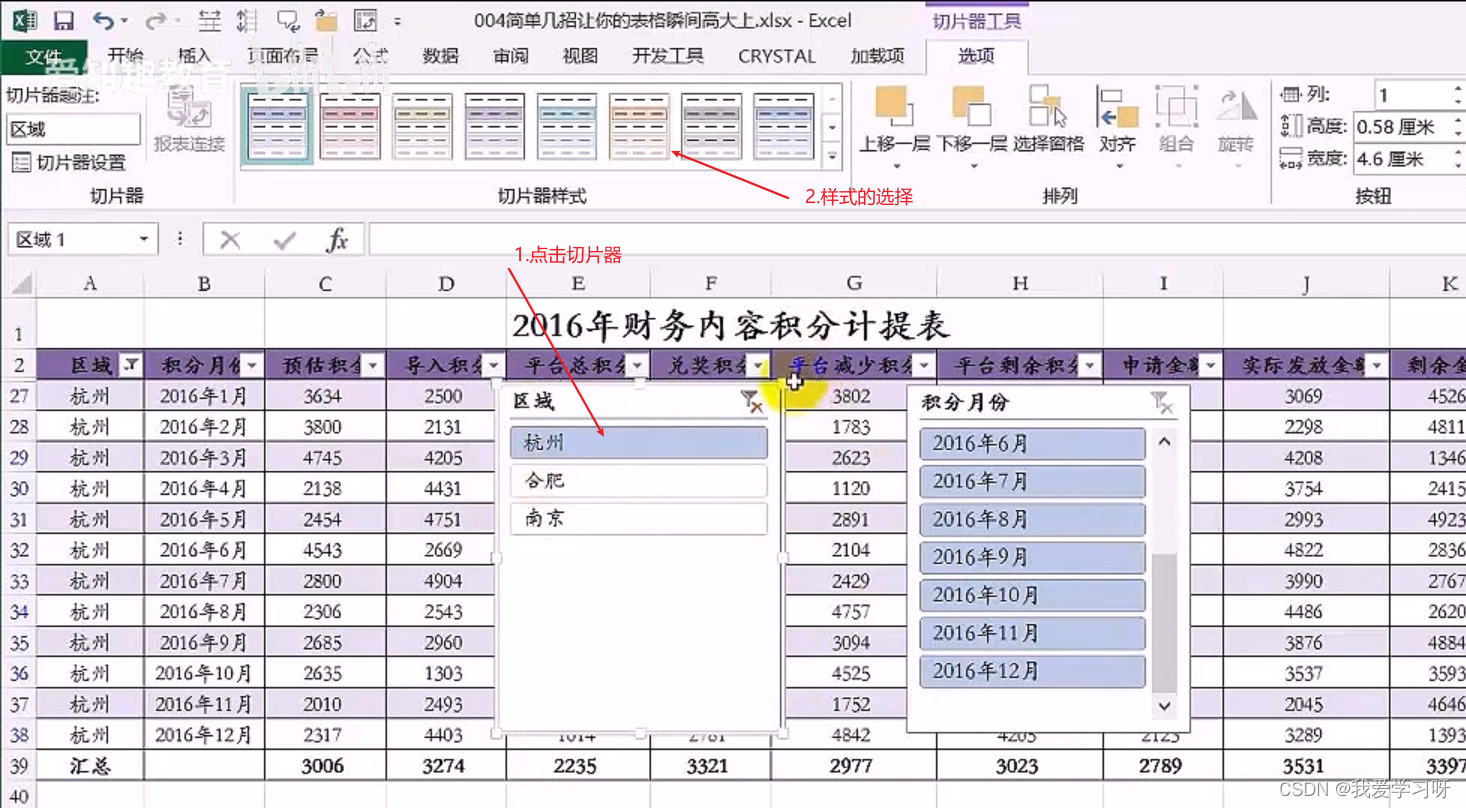The image size is (1466, 808).
Task: Click the Redo arrow icon
Action: (155, 20)
